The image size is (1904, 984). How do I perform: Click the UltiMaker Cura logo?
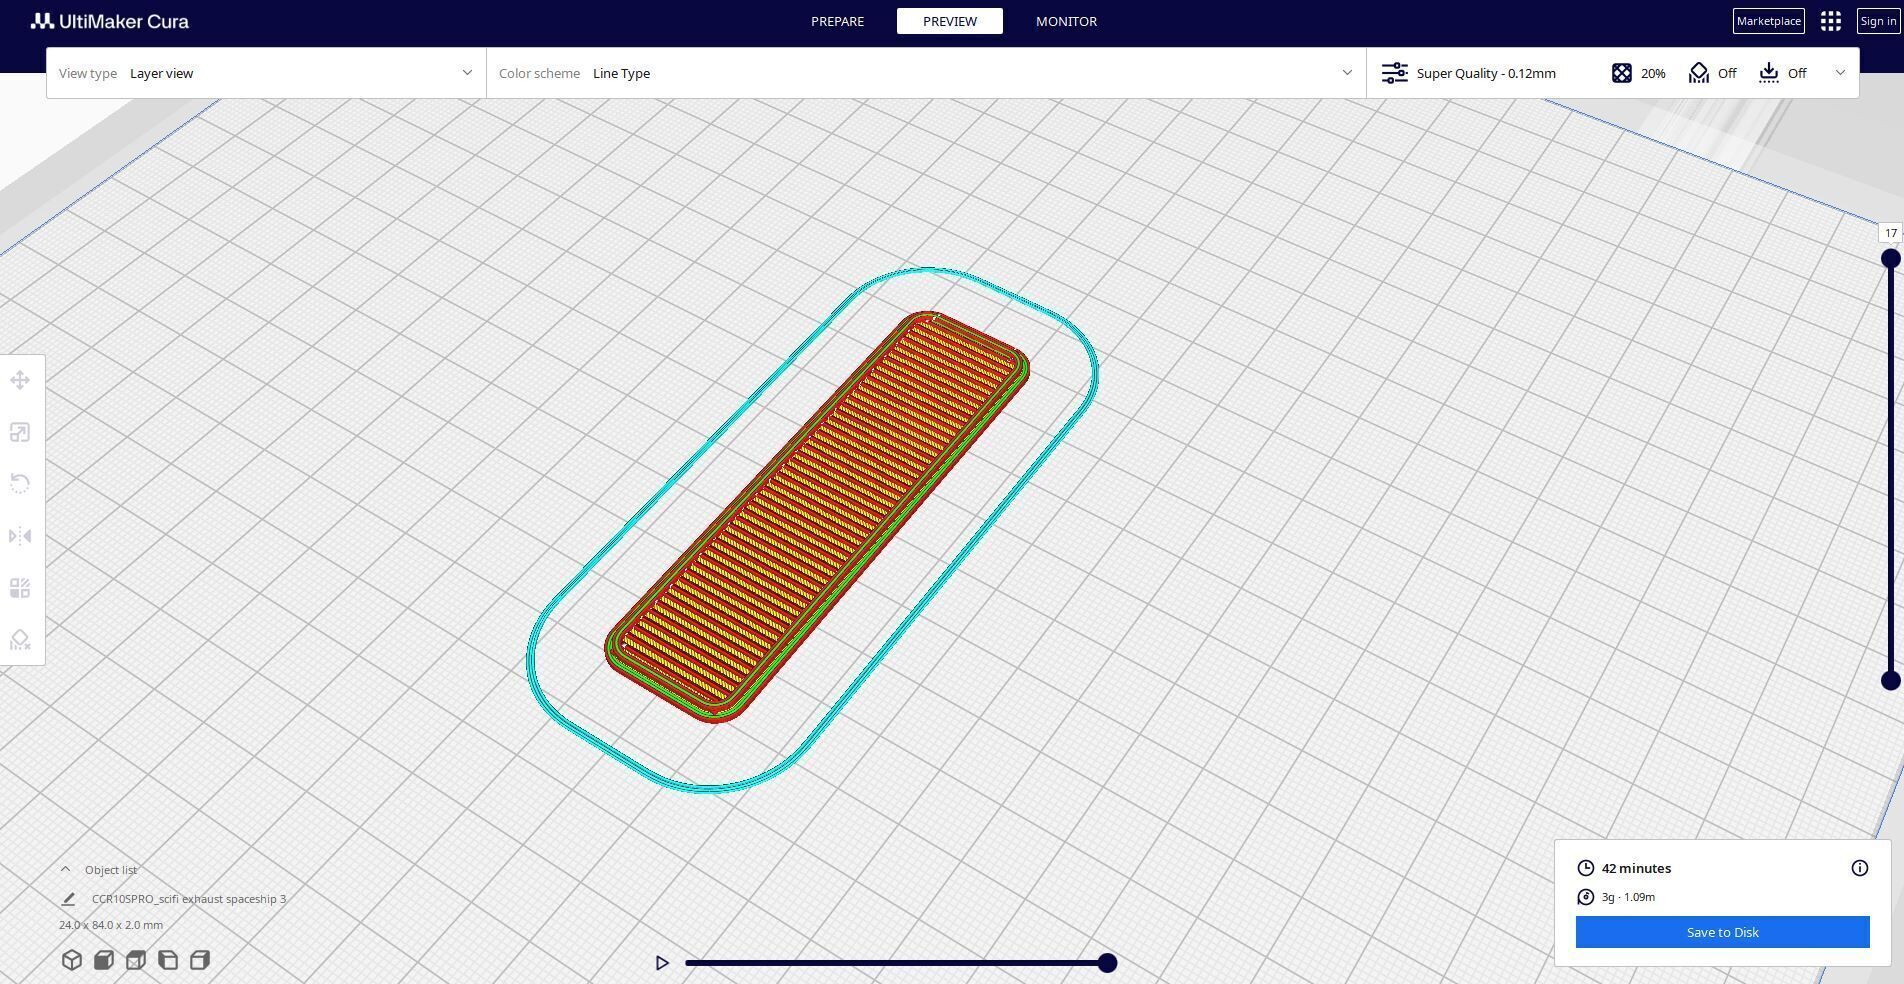tap(110, 21)
